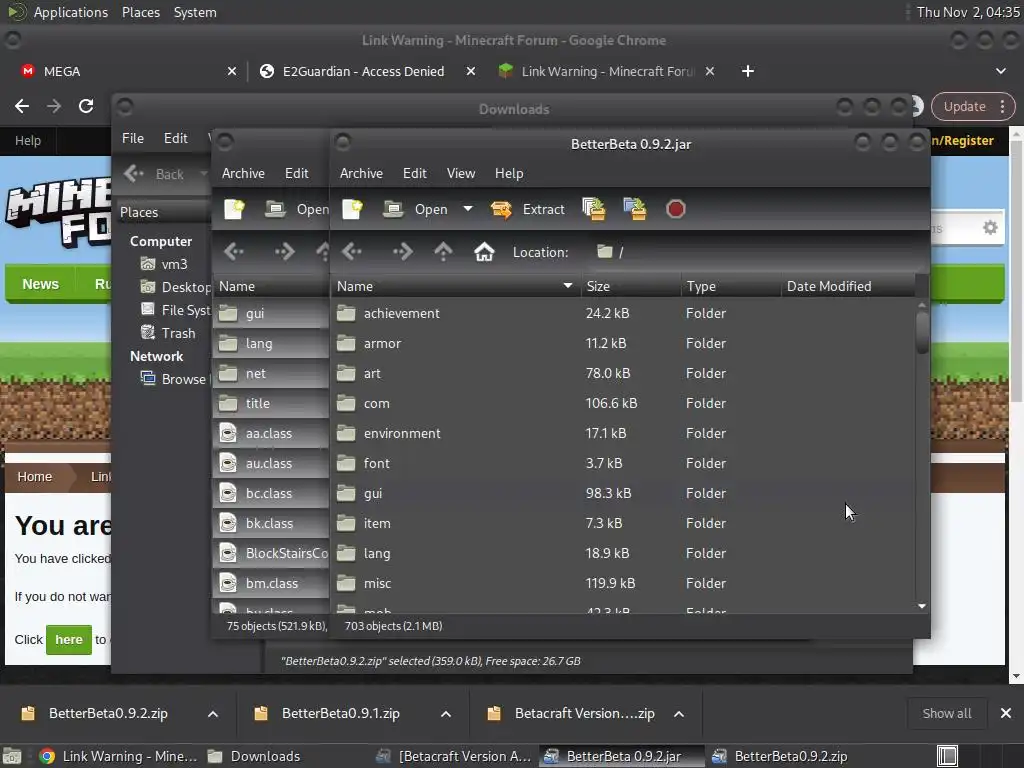Click Chrome back arrow
This screenshot has width=1024, height=768.
(x=22, y=106)
